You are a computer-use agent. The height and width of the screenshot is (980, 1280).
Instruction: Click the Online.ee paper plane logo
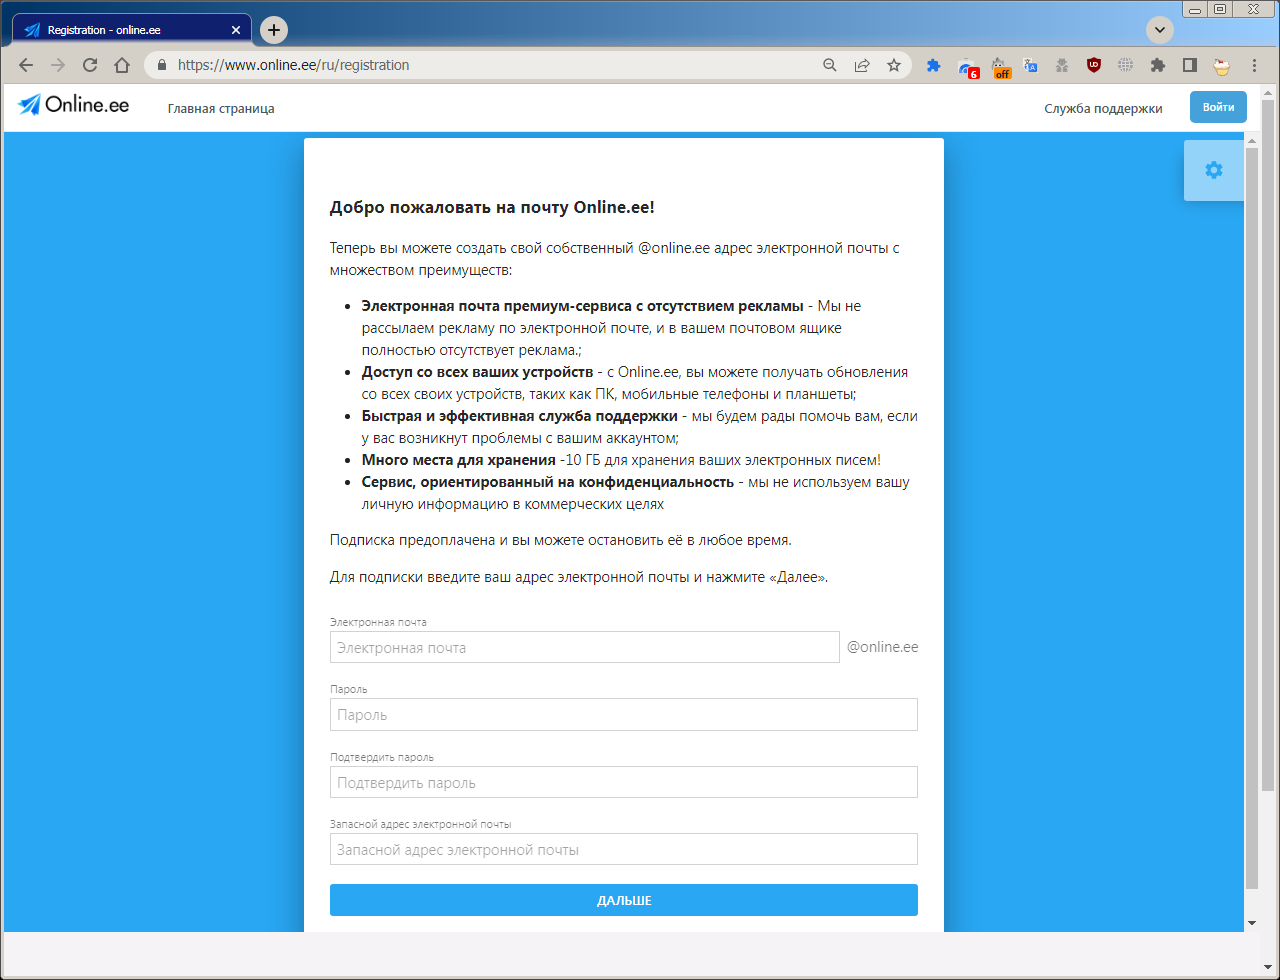click(73, 105)
